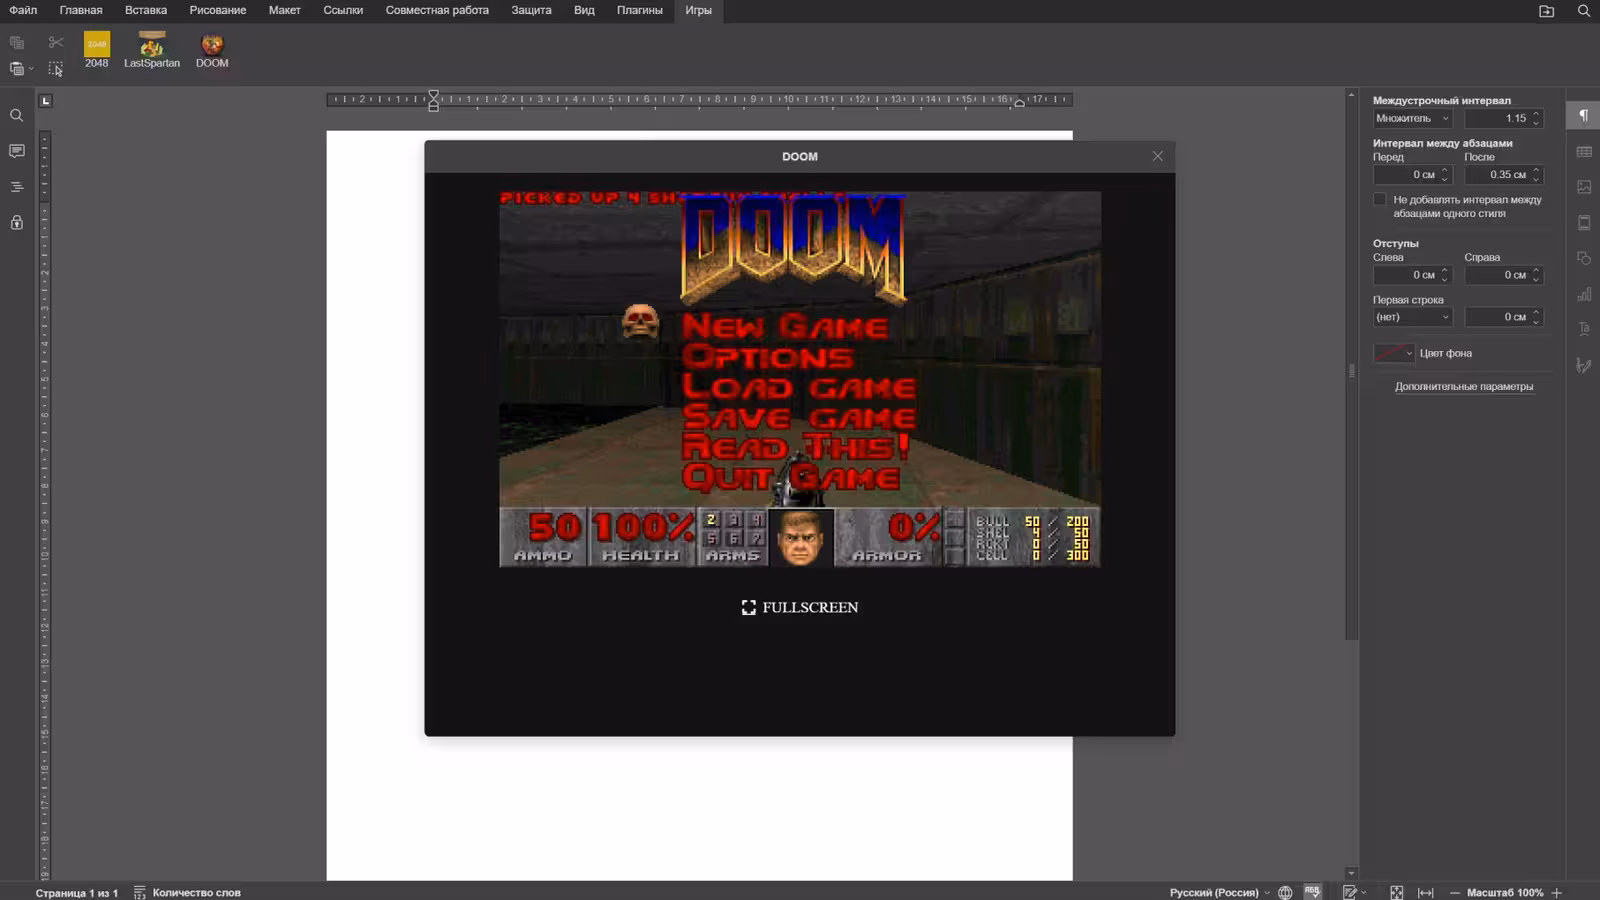Switch to the Рисование tab
The width and height of the screenshot is (1600, 900).
(218, 11)
